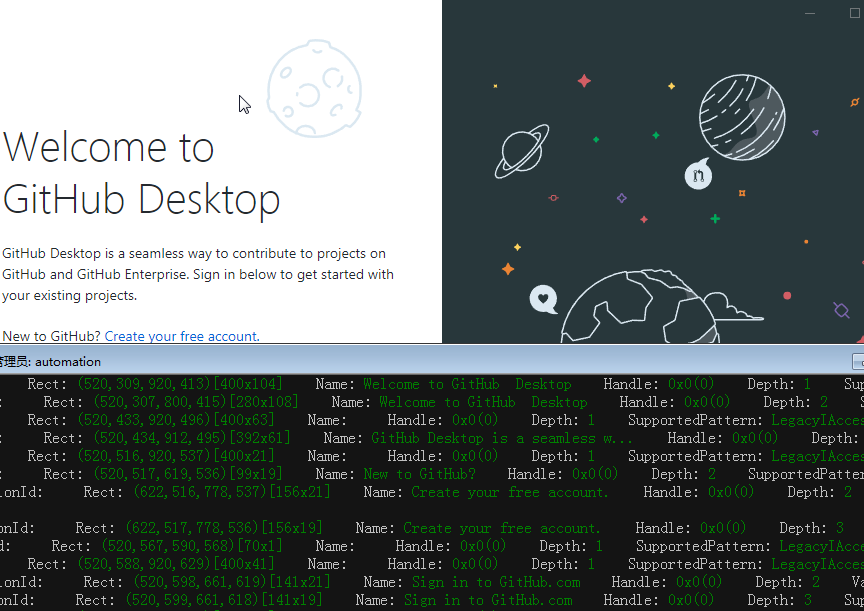This screenshot has width=864, height=611.
Task: Select console text "(520,309,920,413)[400x104]"
Action: click(180, 383)
